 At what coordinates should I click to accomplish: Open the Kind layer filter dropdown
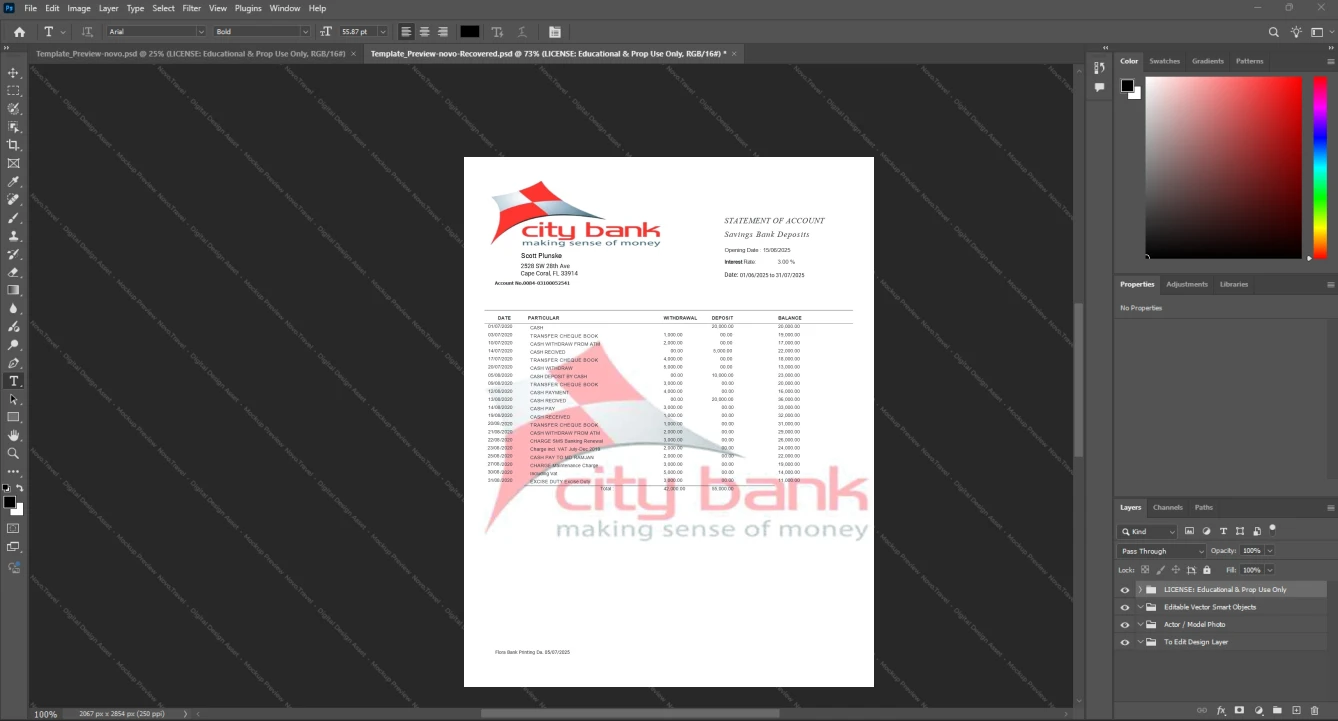[x=1148, y=531]
